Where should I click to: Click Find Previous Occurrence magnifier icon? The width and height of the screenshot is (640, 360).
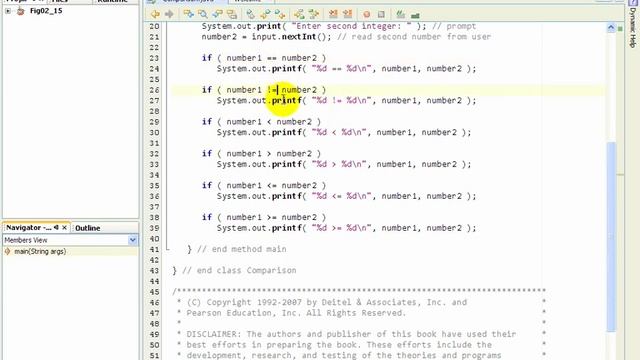click(203, 14)
